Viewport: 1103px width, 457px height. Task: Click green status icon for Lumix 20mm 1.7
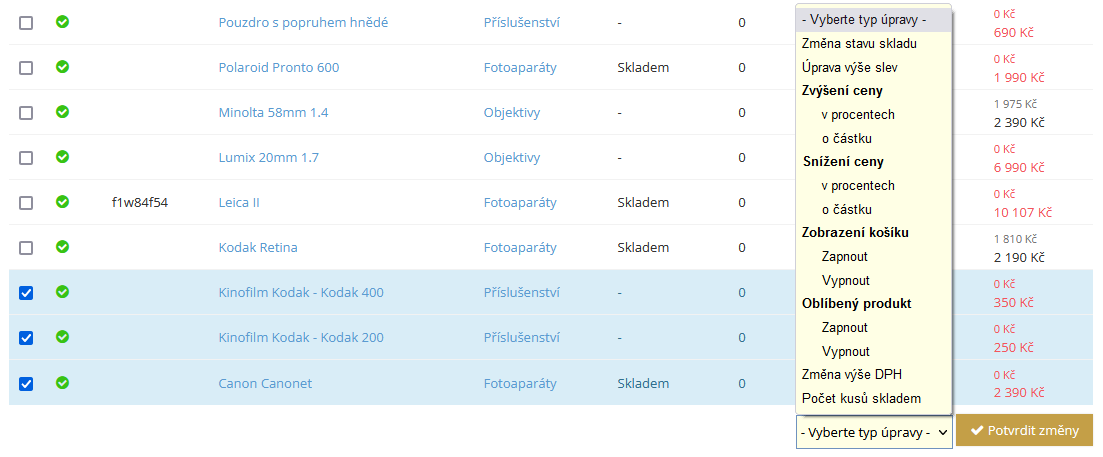click(x=63, y=157)
